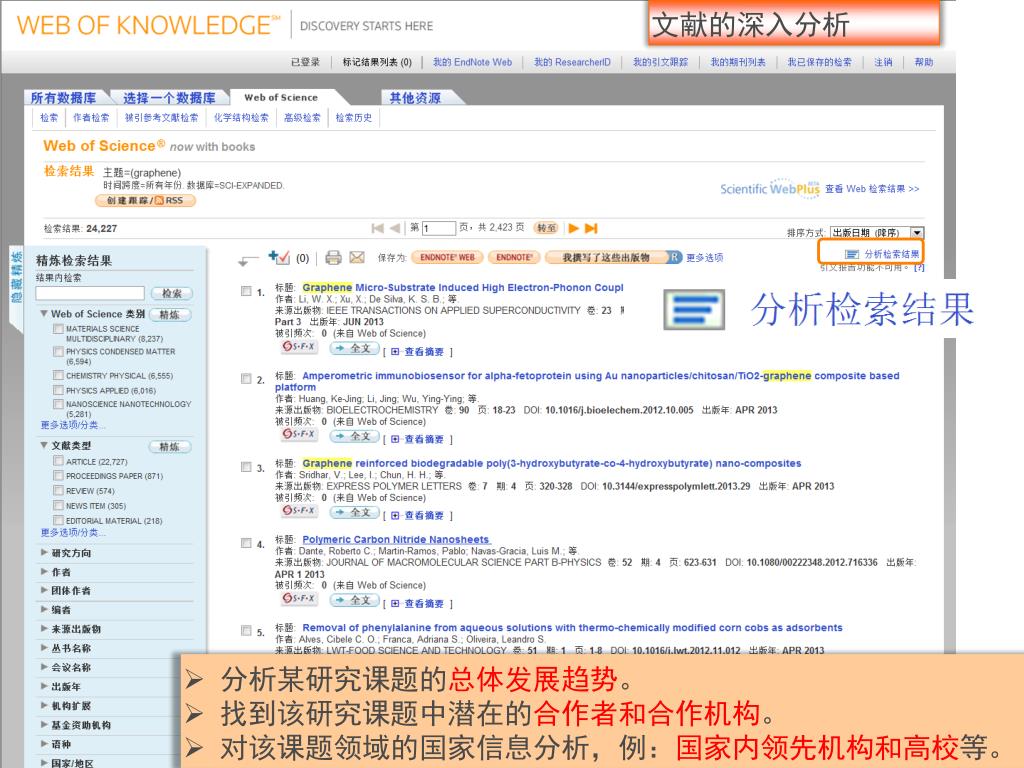Click S·F·X icon under result 2
This screenshot has height=768, width=1024.
coord(299,434)
